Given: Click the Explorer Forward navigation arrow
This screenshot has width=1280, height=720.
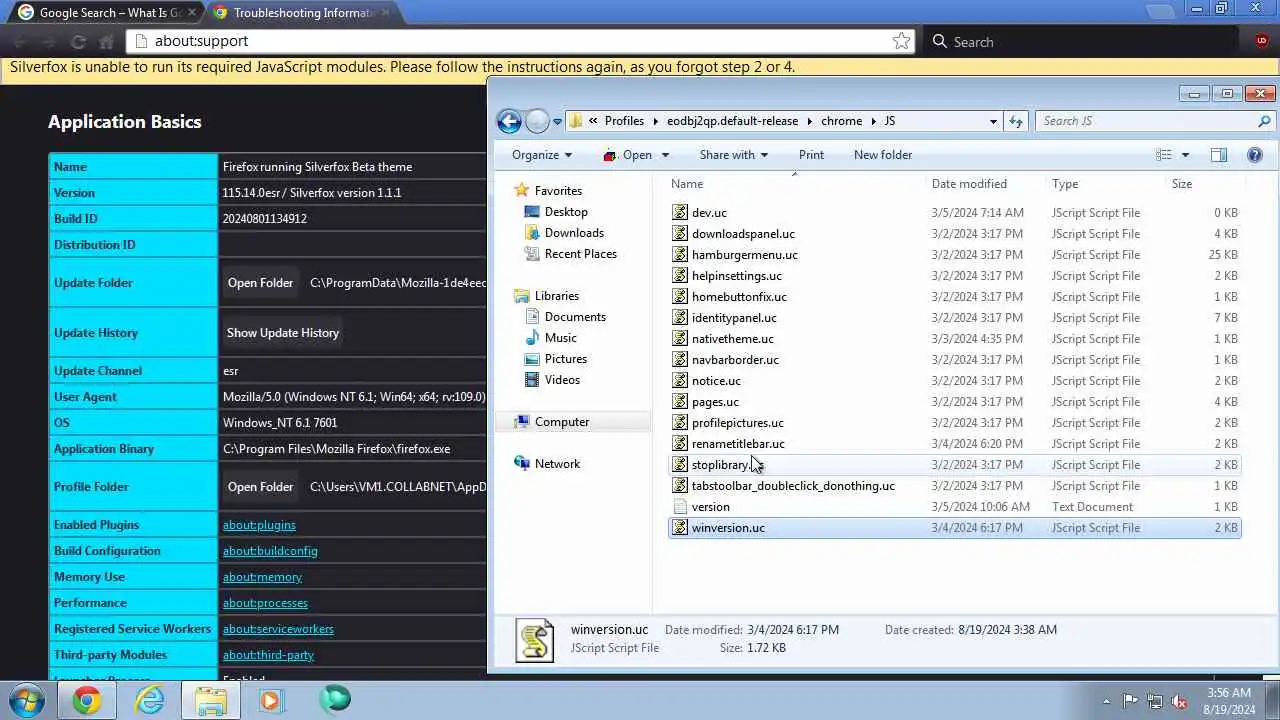Looking at the screenshot, I should (x=537, y=121).
